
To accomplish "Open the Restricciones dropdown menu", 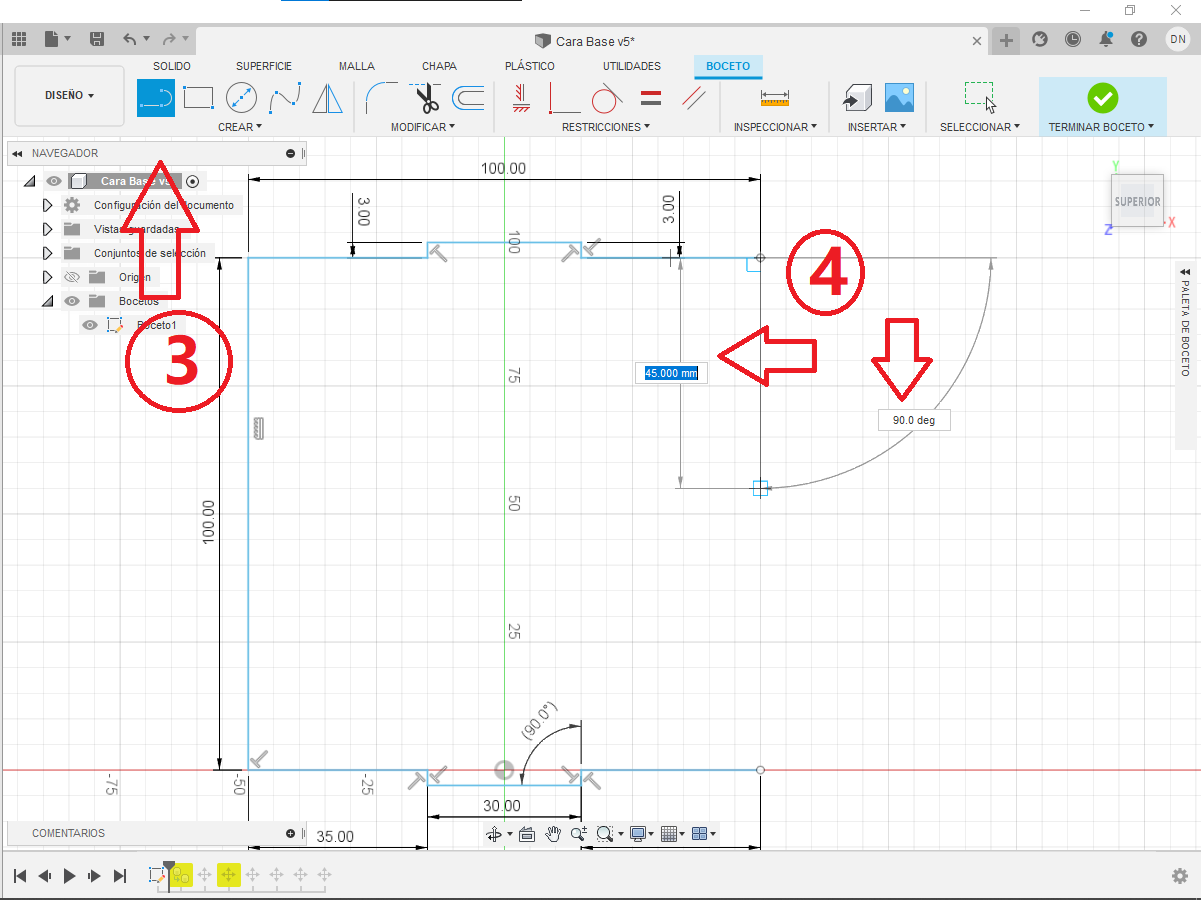I will [606, 127].
